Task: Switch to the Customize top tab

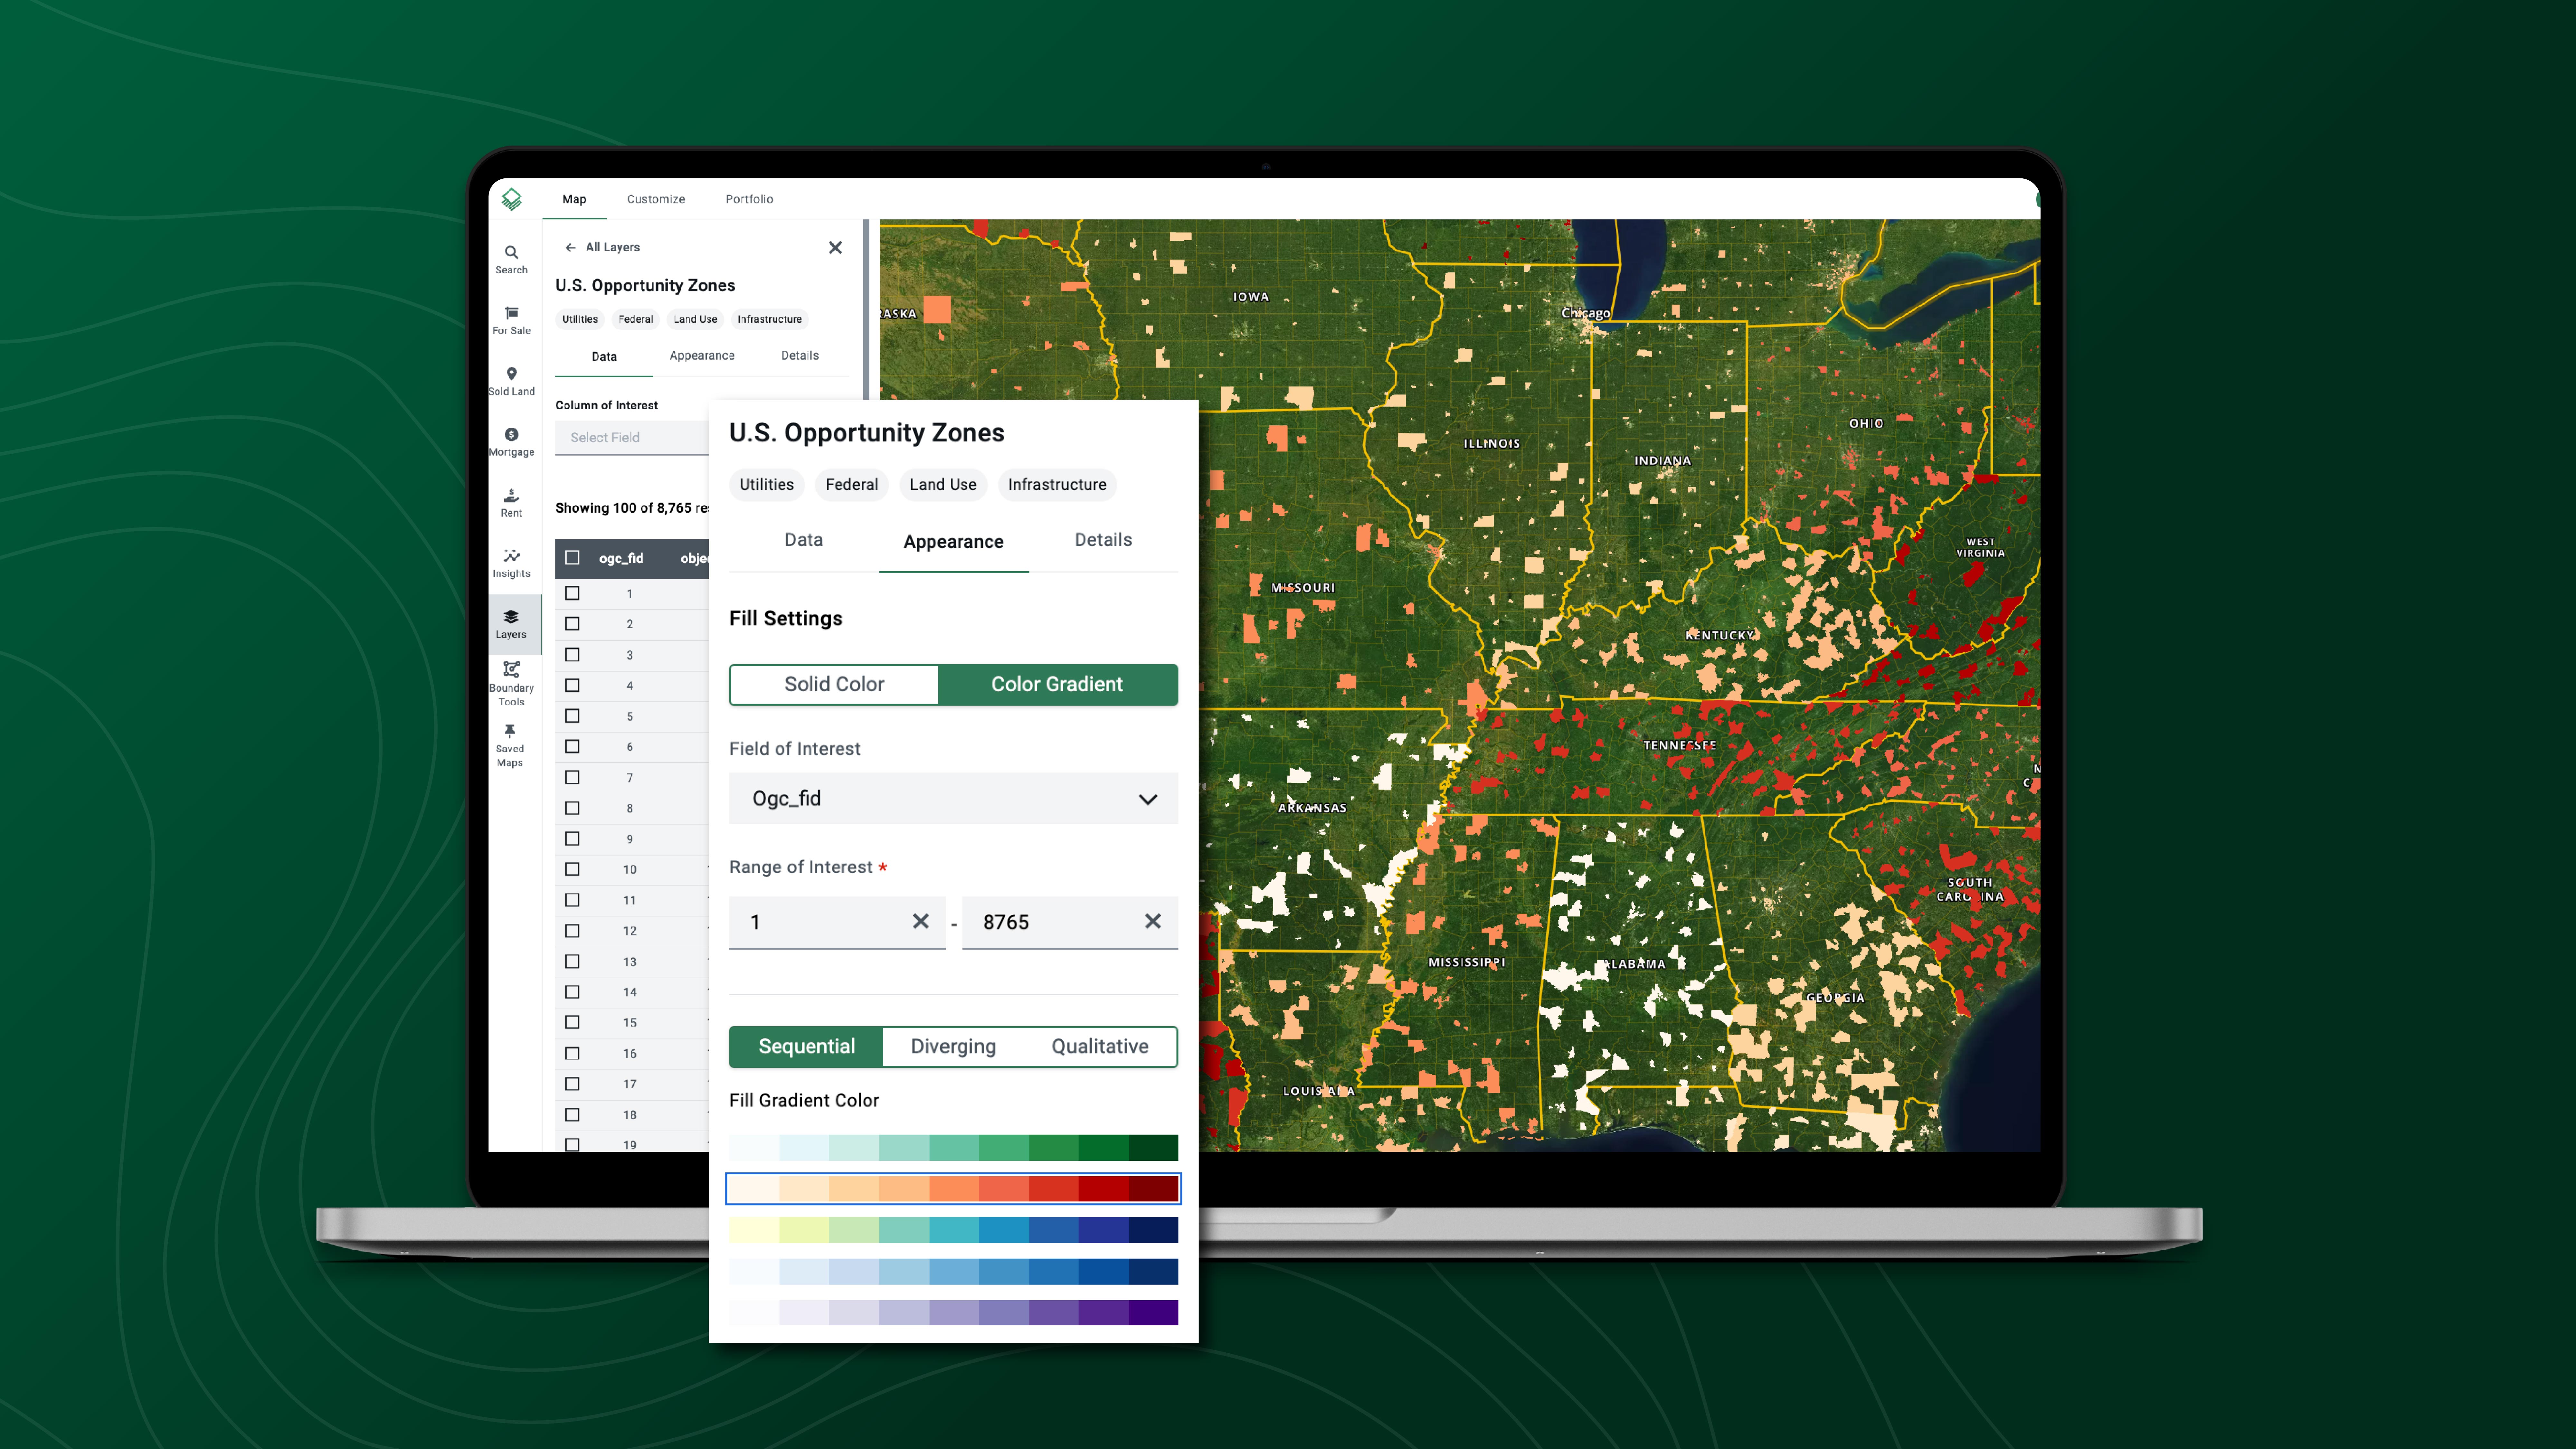Action: (656, 199)
